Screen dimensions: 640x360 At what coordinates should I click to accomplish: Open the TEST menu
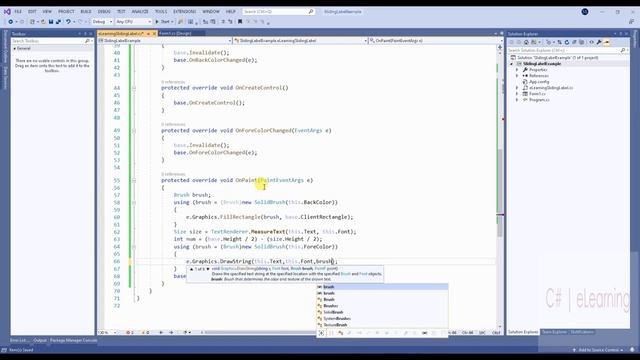click(x=121, y=11)
